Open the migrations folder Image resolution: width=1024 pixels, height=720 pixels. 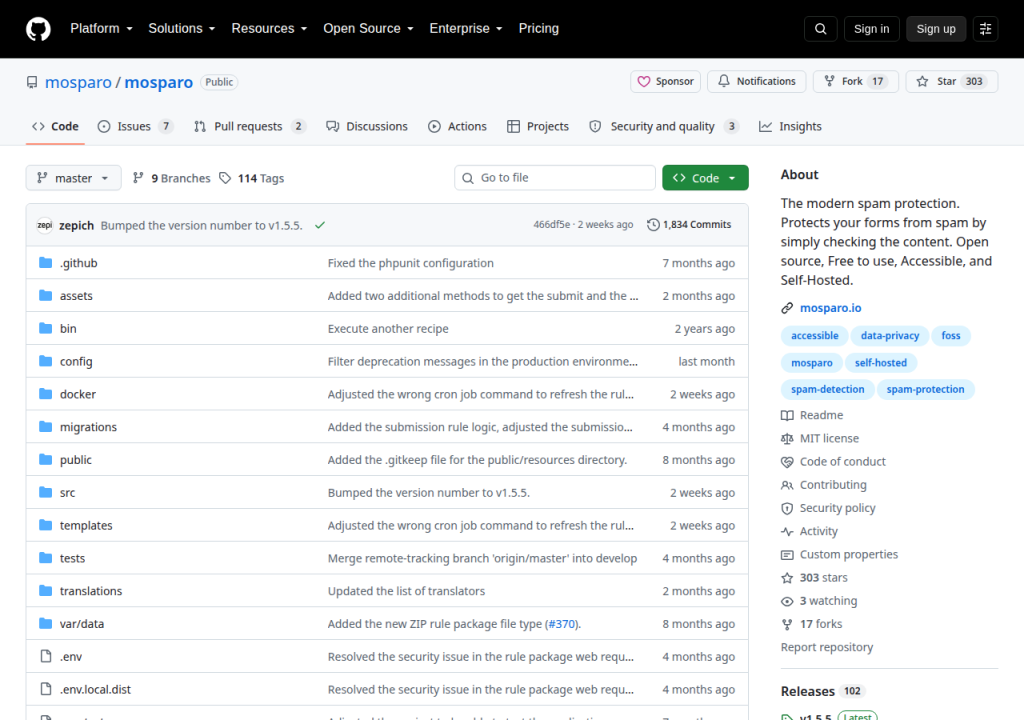[88, 427]
